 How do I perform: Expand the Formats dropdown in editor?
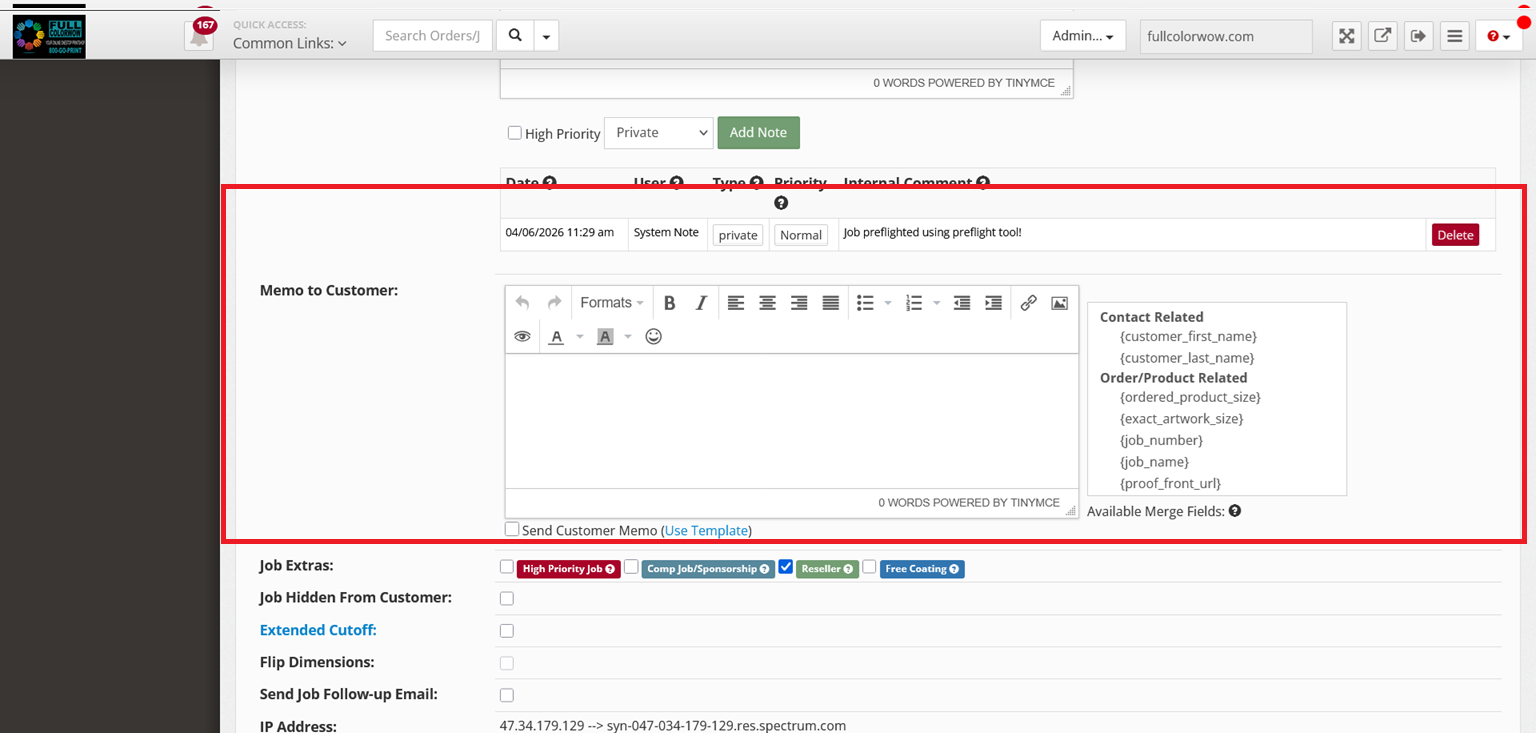611,303
